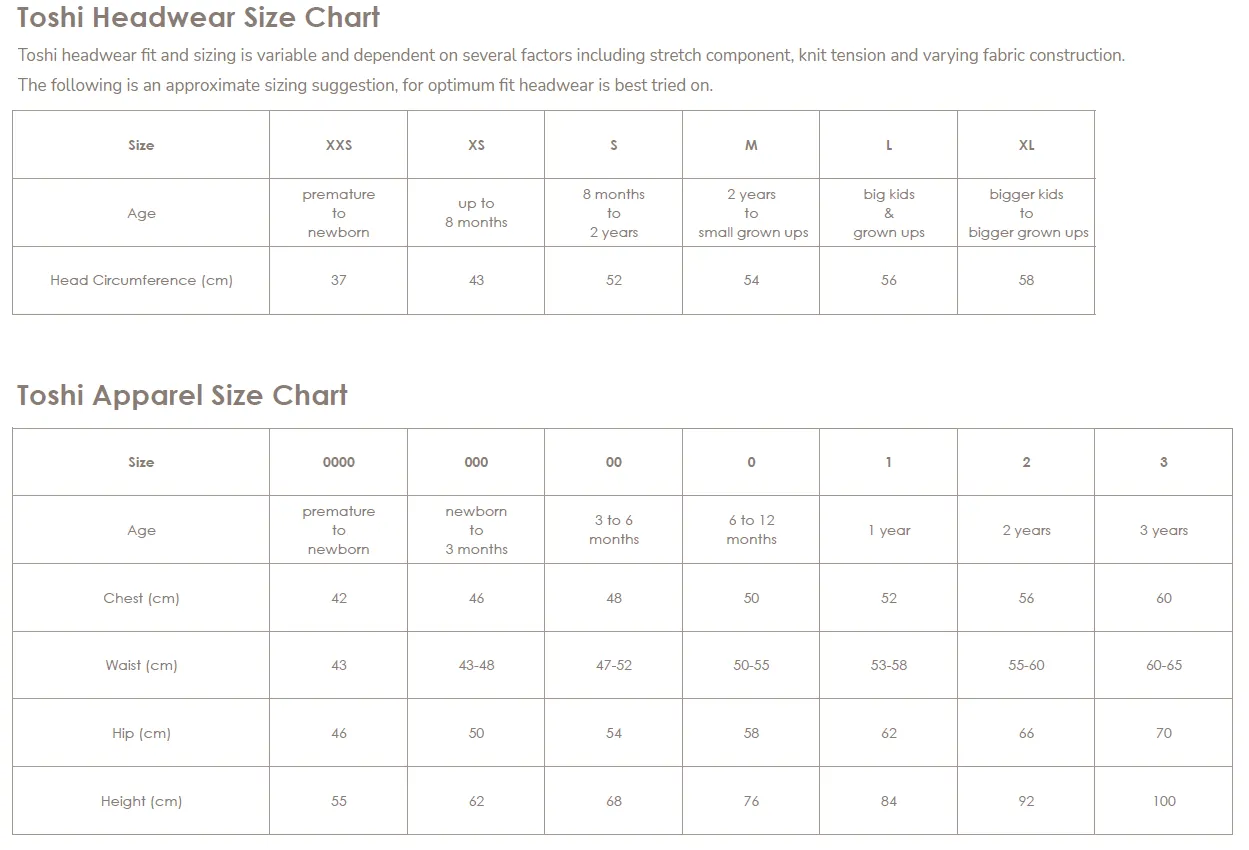Image resolution: width=1249 pixels, height=850 pixels.
Task: Select the "up to 8 months" age cell
Action: click(476, 213)
